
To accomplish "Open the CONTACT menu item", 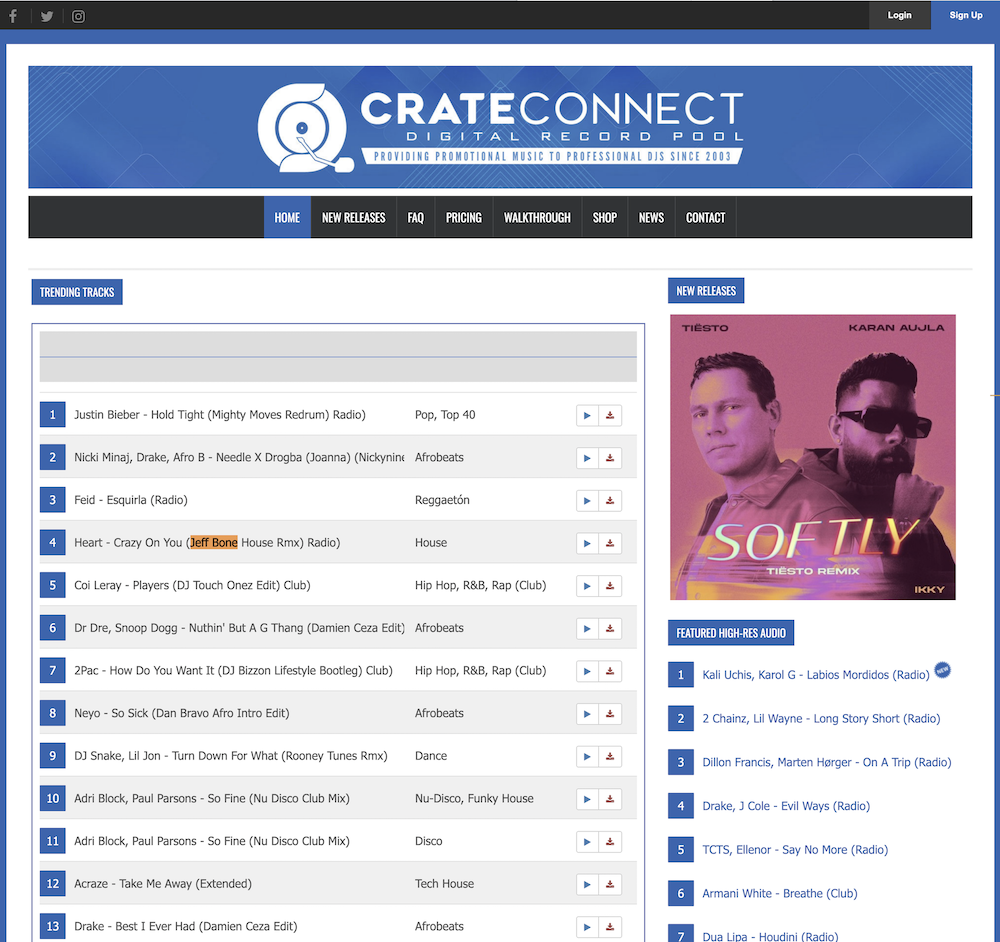I will coord(705,217).
